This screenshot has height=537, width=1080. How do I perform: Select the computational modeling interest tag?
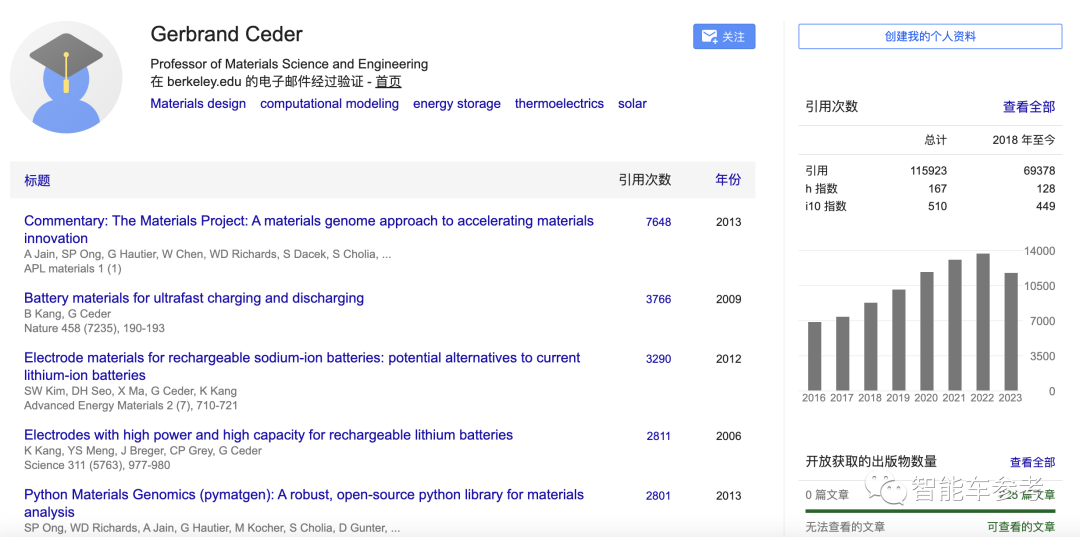tap(329, 104)
